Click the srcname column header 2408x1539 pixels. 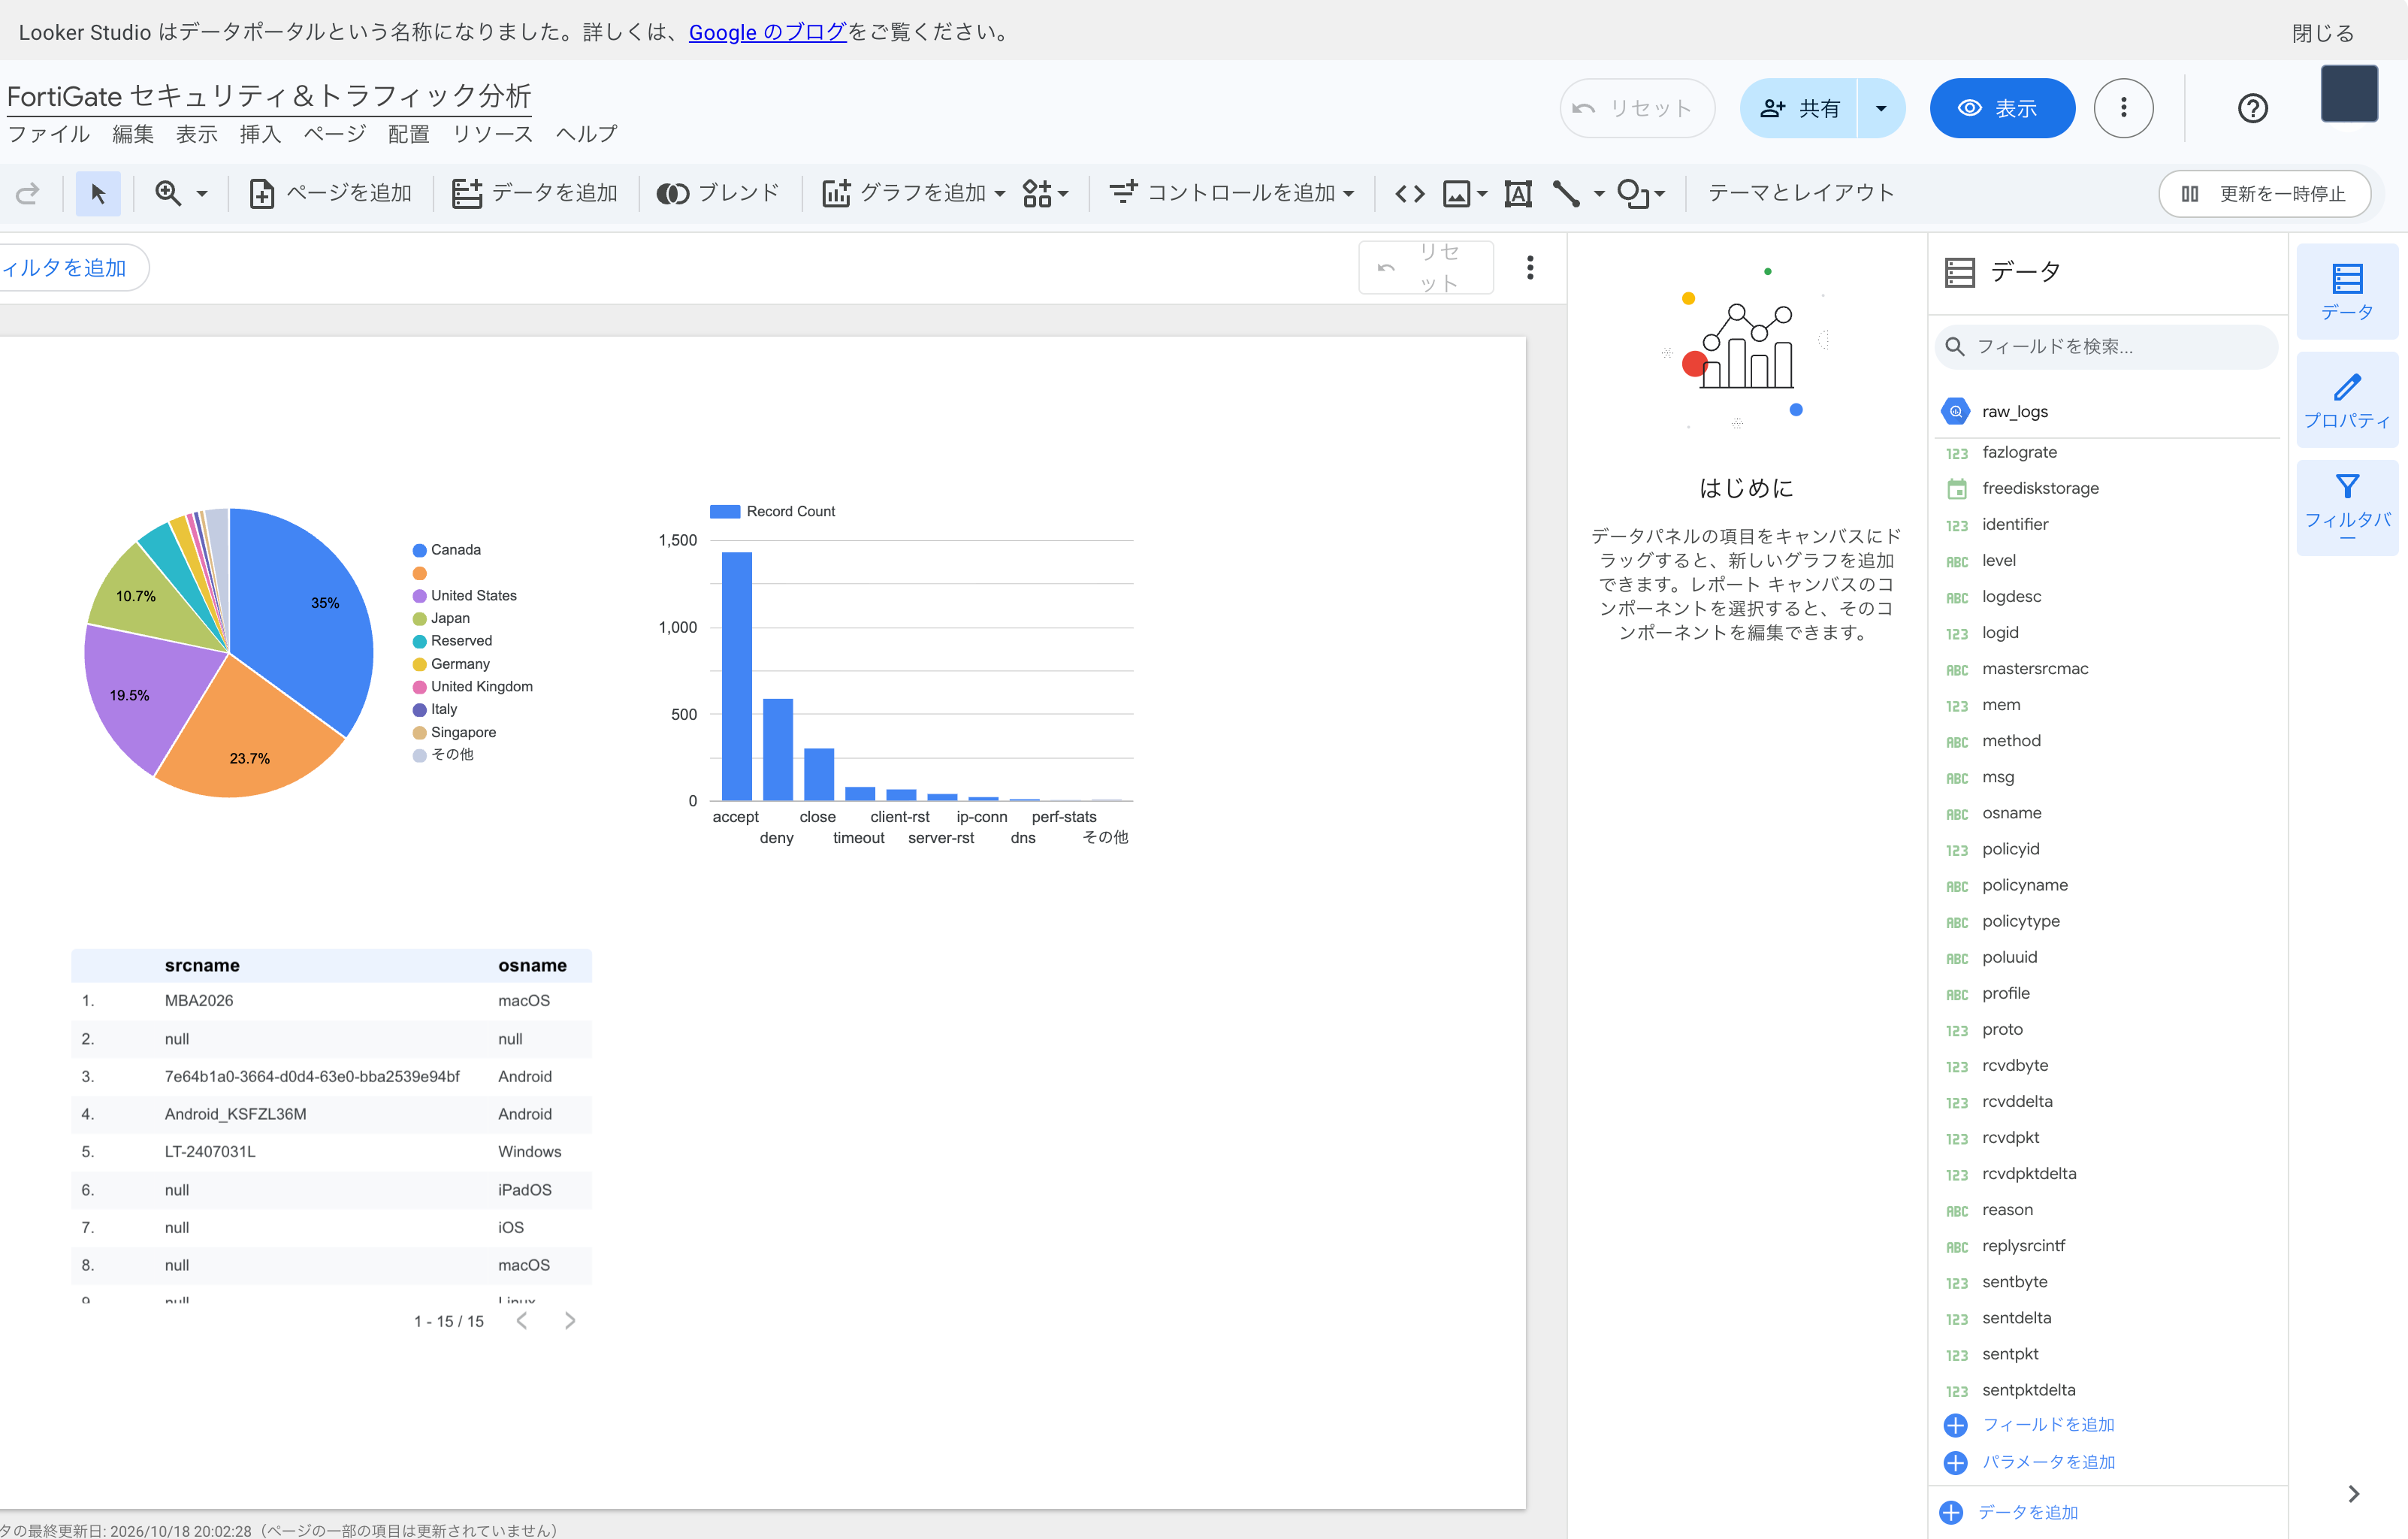point(202,965)
